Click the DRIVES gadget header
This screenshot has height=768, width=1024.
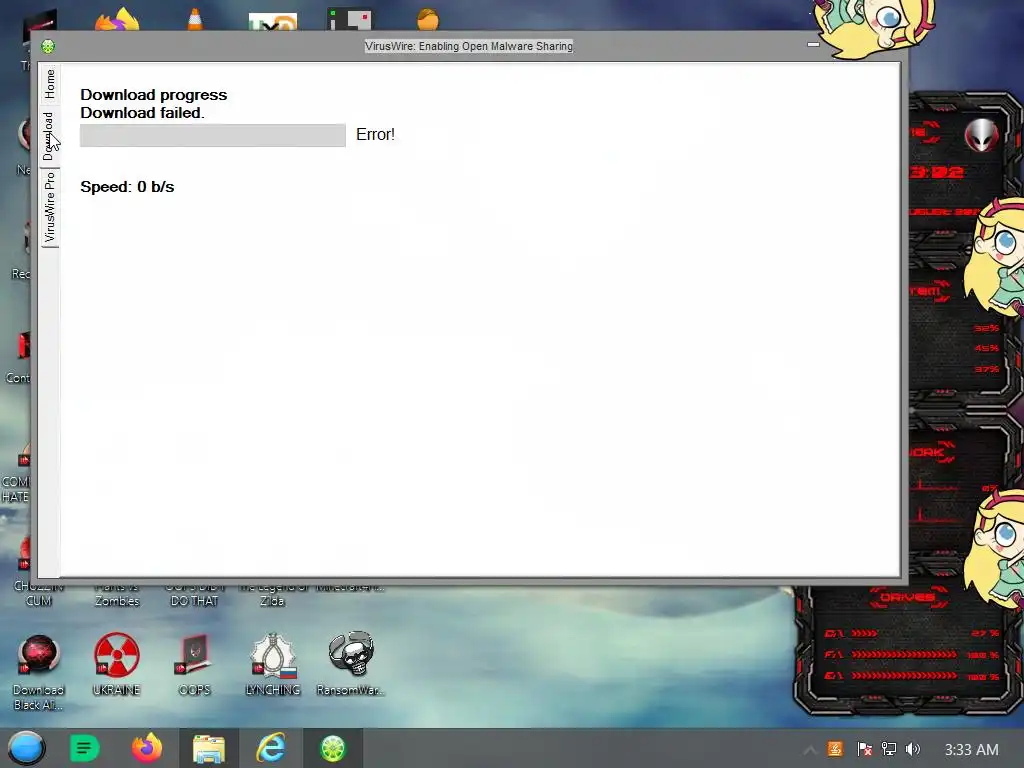(908, 597)
